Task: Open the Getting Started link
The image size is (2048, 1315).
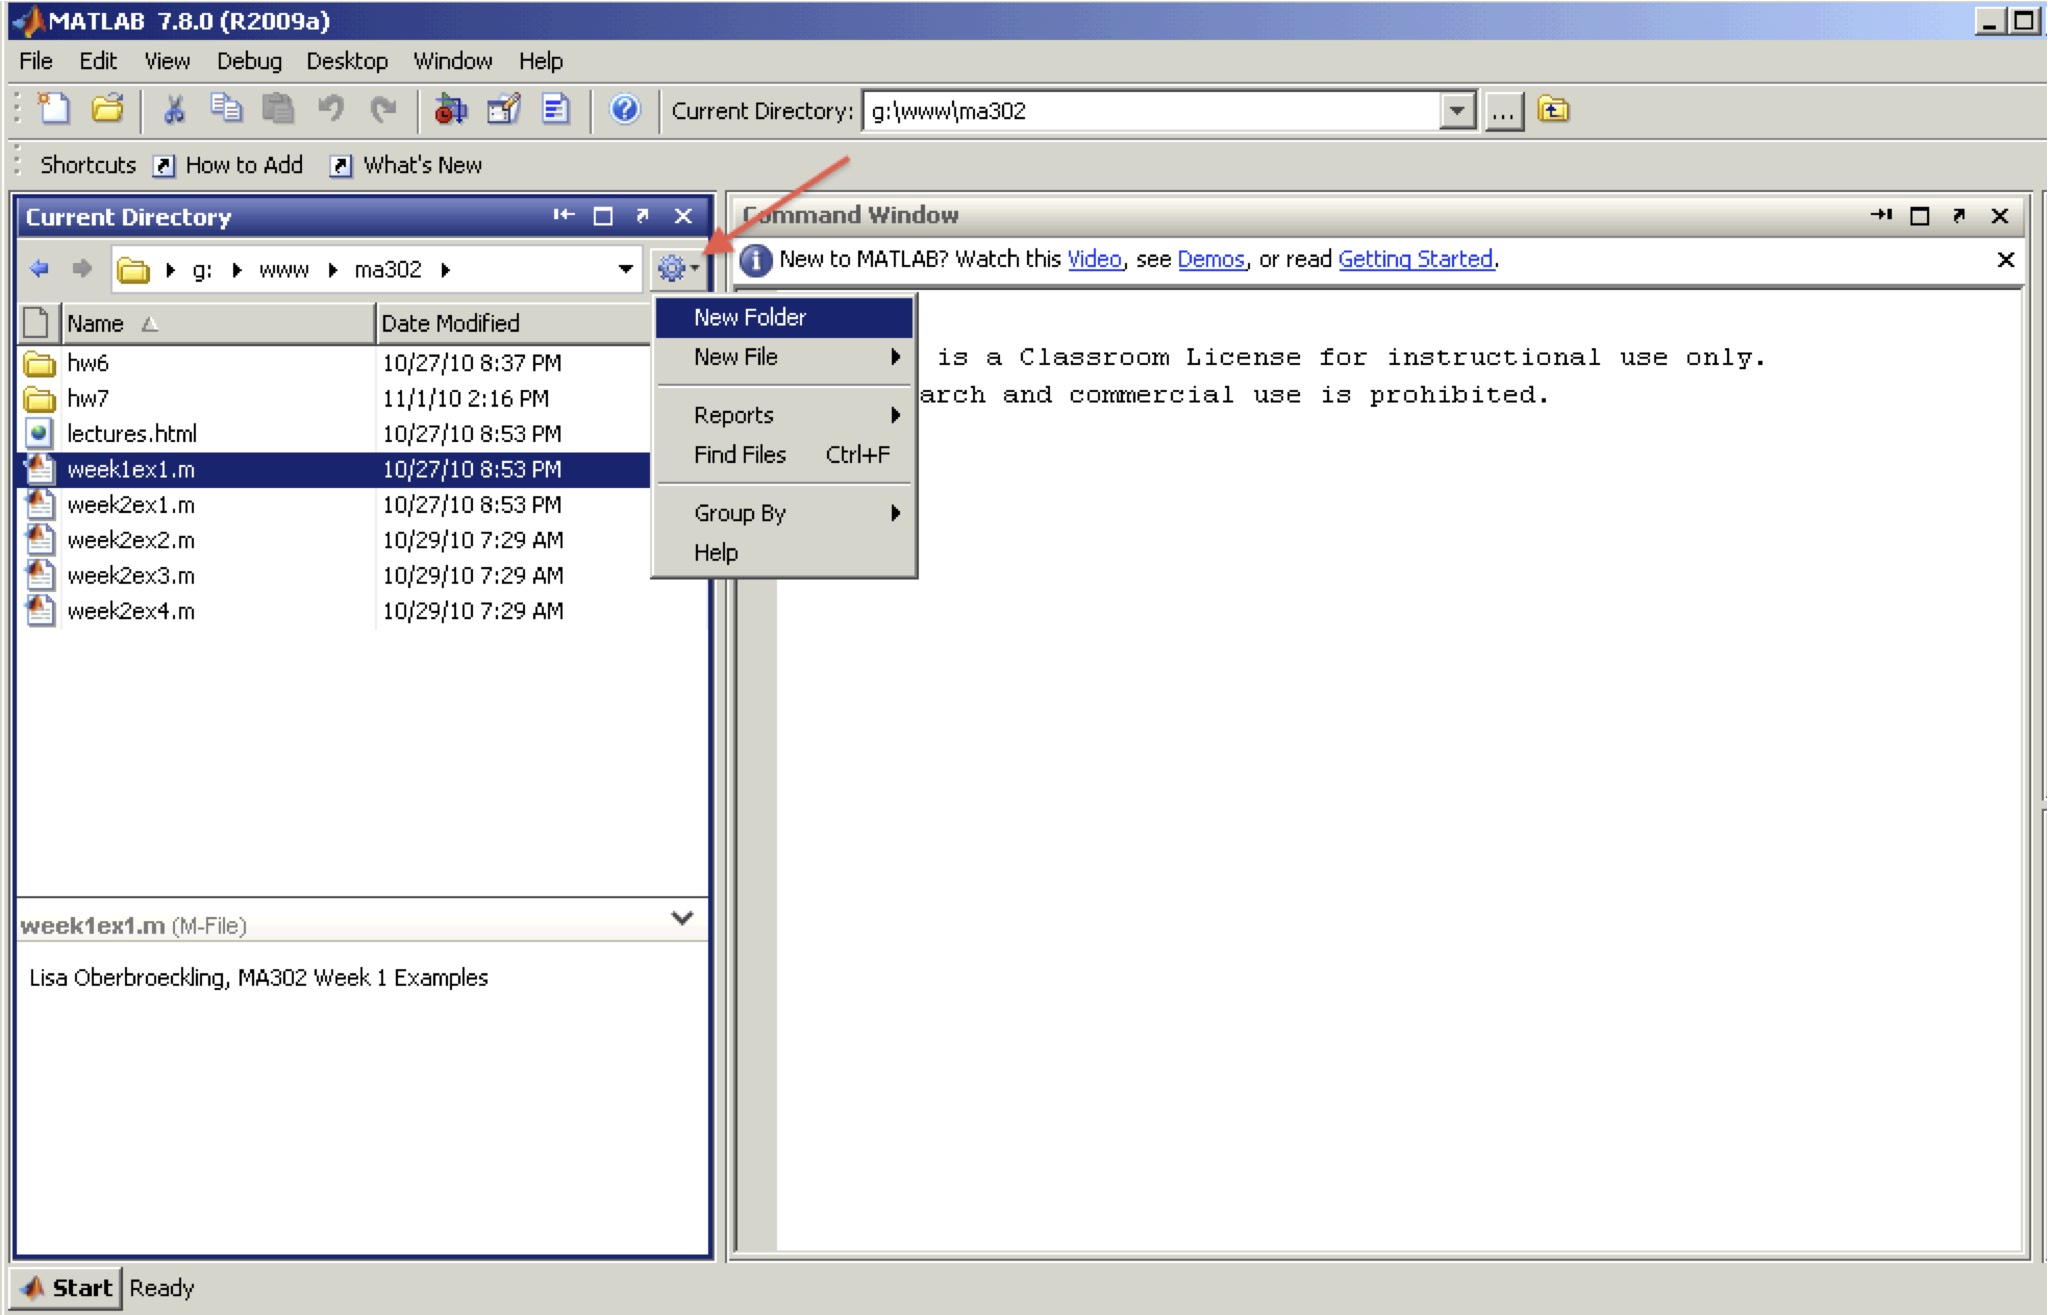Action: (1415, 260)
